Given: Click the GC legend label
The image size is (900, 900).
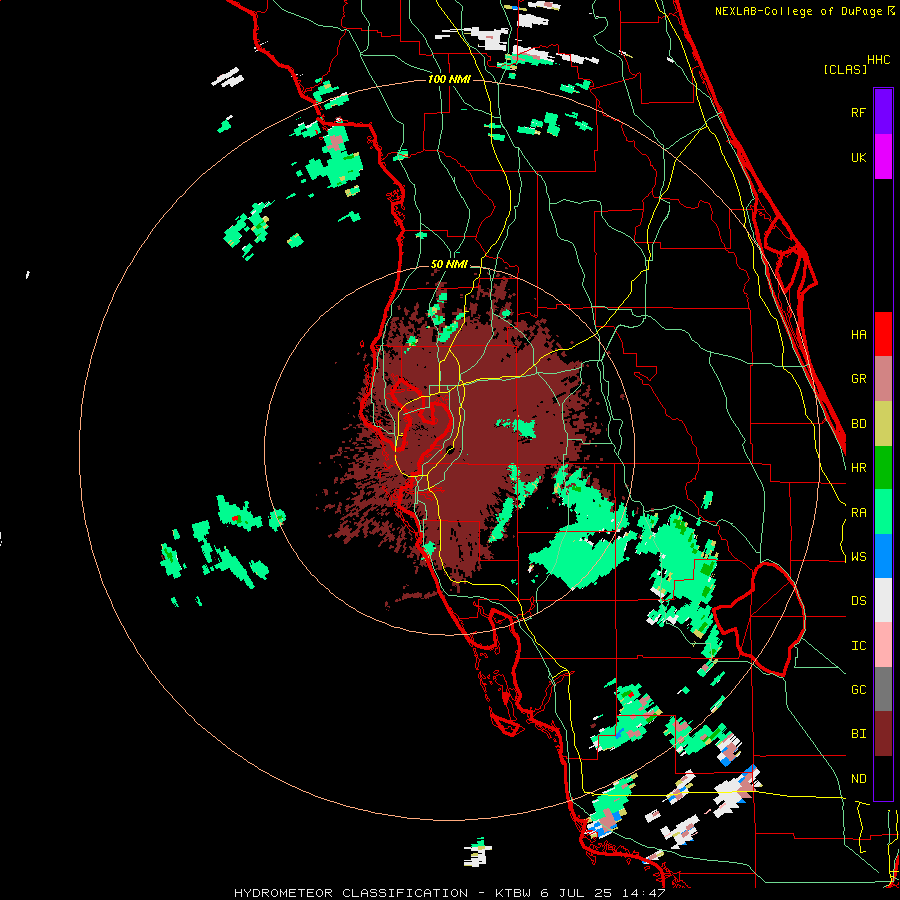Looking at the screenshot, I should tap(858, 690).
